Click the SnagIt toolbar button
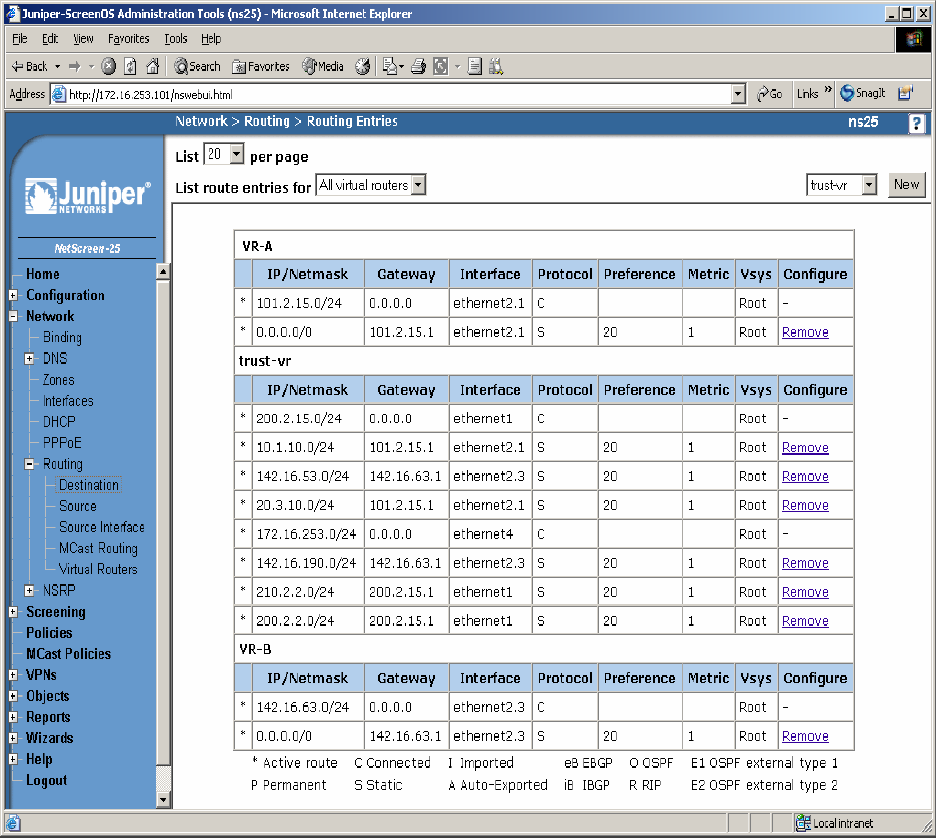Screen dimensions: 936x838 [863, 93]
